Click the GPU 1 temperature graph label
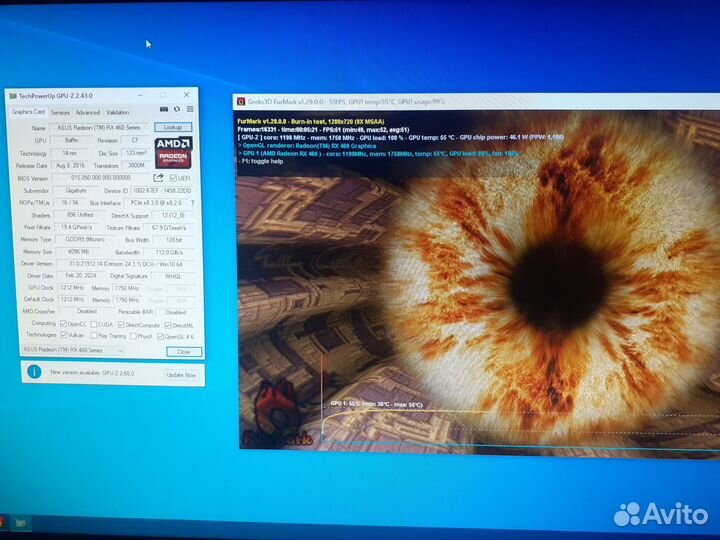This screenshot has height=540, width=720. point(376,404)
